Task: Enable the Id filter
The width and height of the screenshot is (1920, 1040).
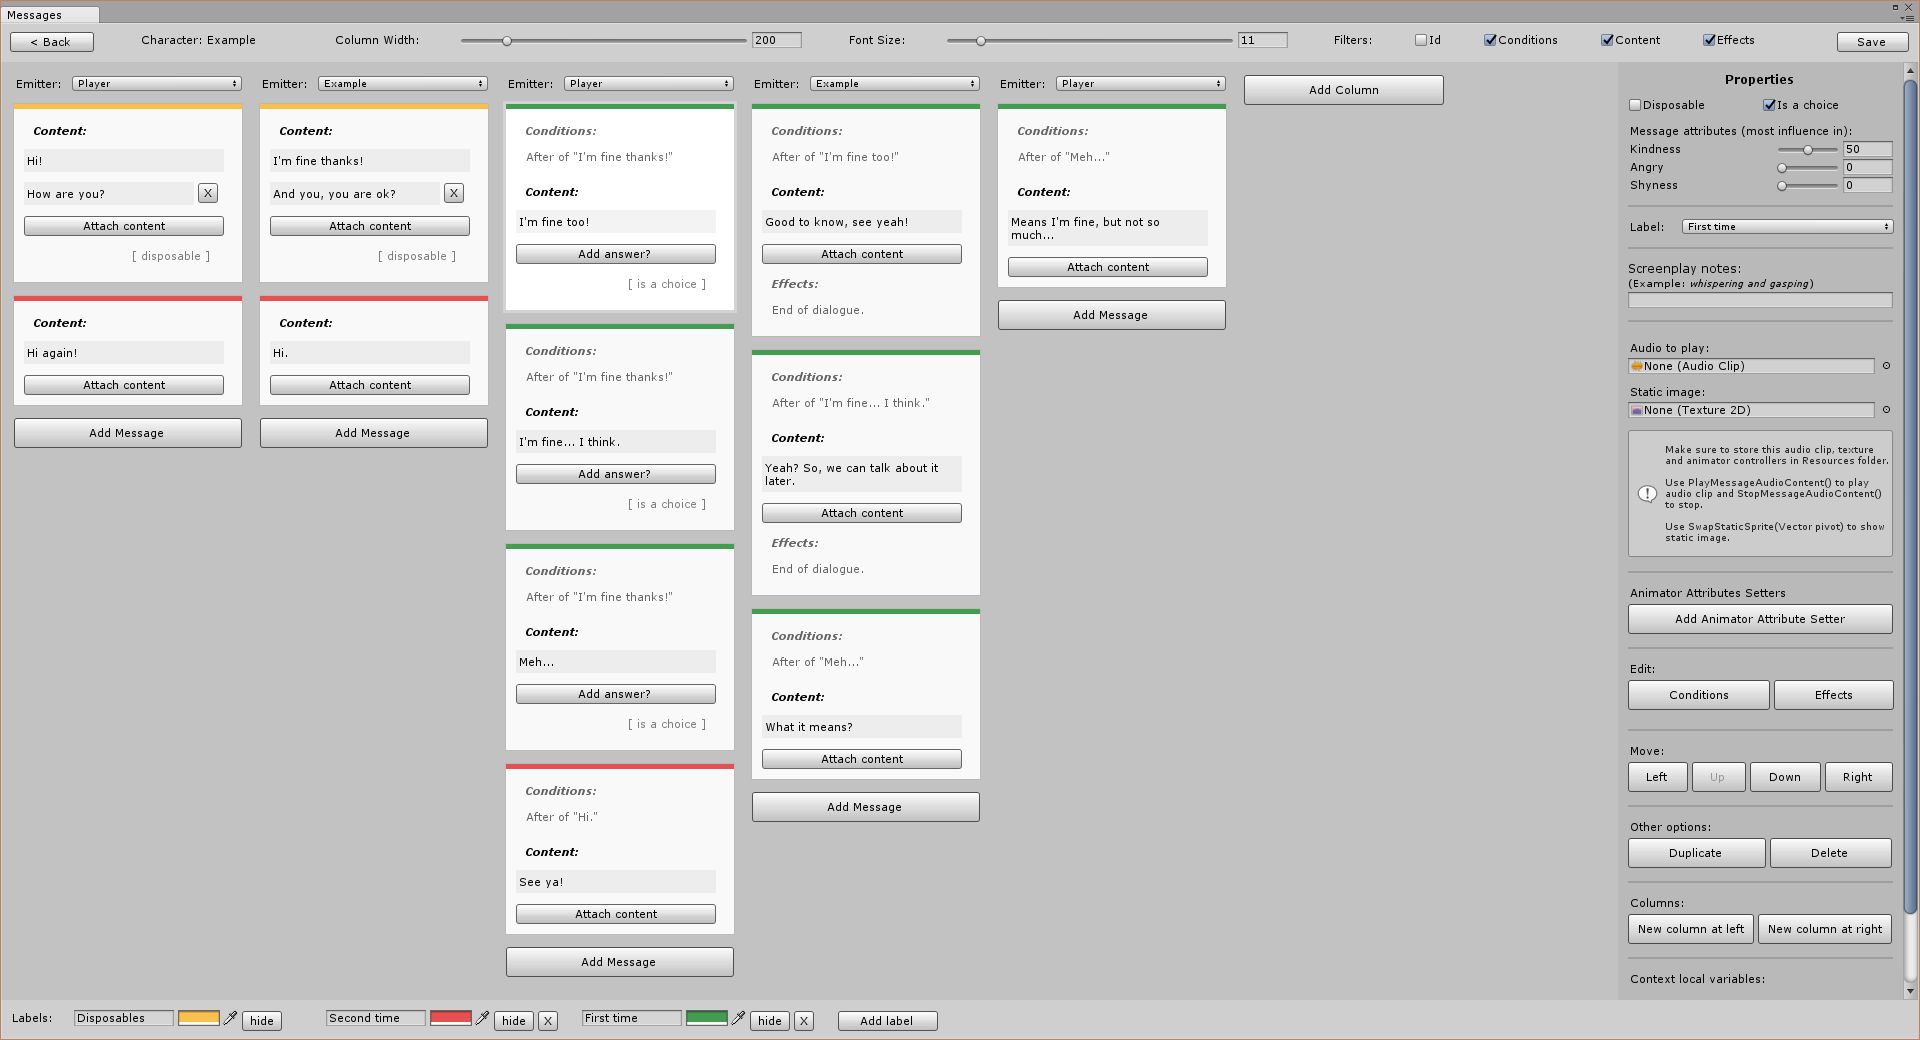Action: point(1420,40)
